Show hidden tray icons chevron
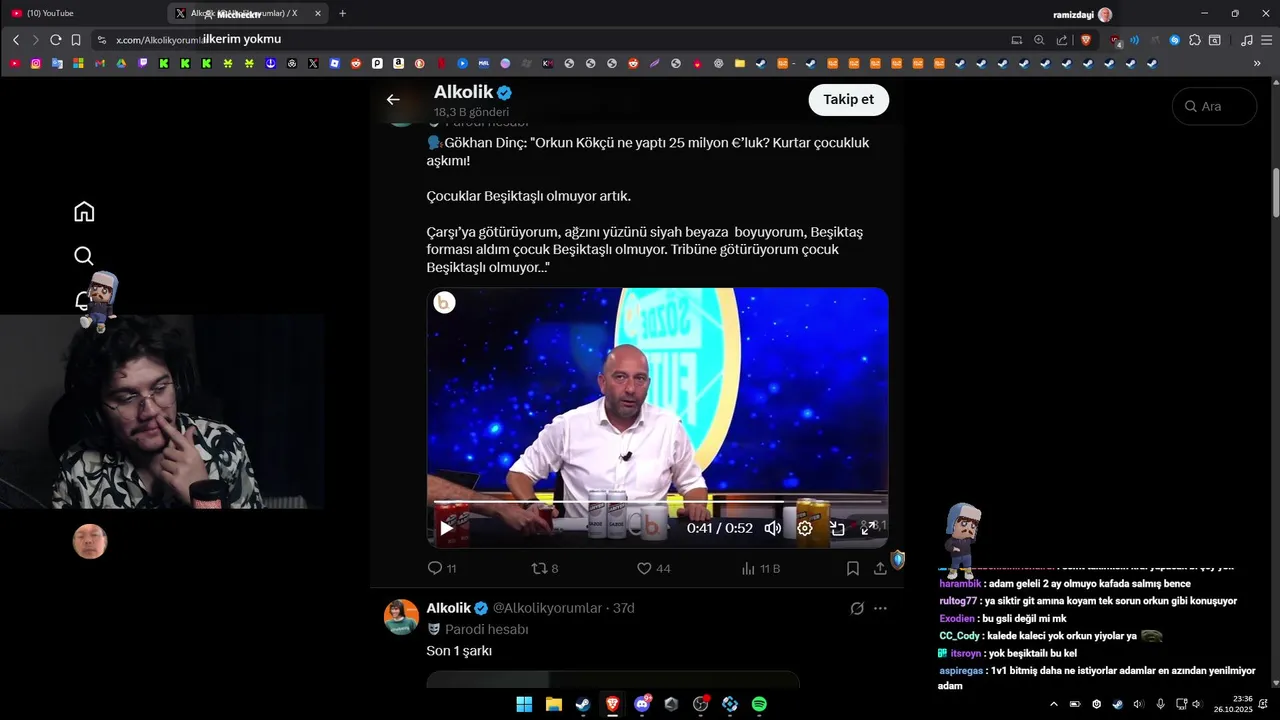This screenshot has width=1280, height=720. (x=1053, y=704)
